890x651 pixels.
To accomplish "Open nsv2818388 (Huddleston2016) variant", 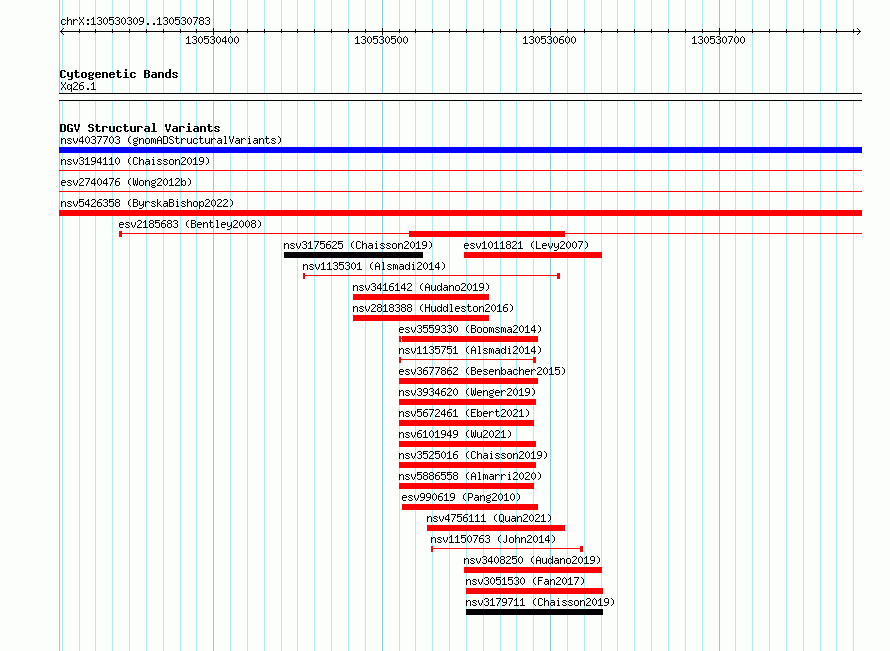I will (x=433, y=308).
